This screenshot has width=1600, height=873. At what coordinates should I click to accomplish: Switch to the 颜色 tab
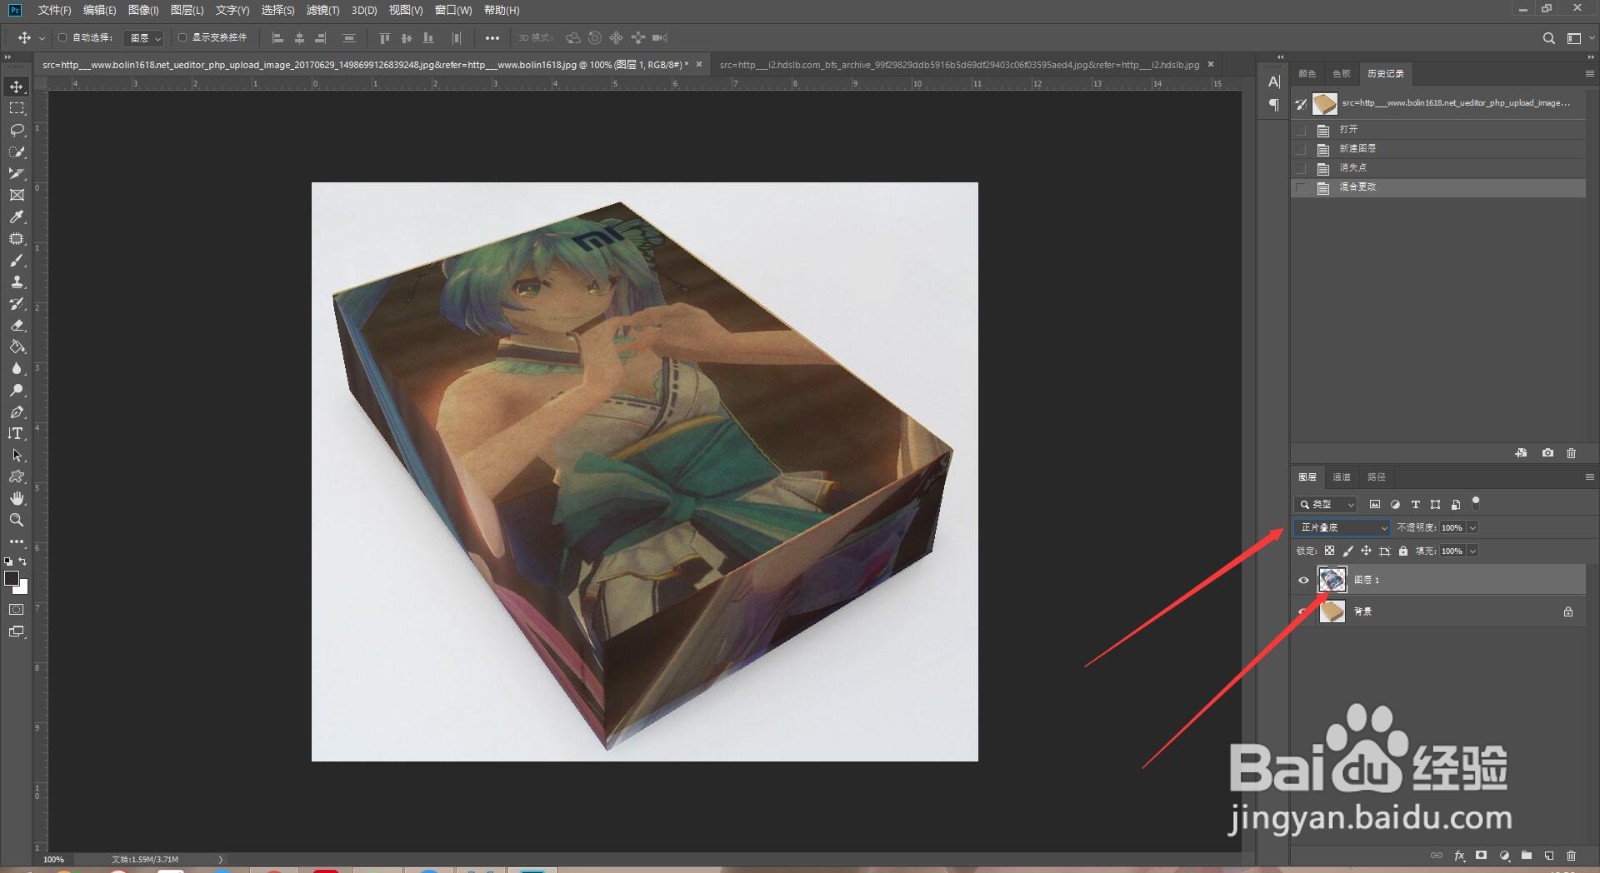[x=1306, y=73]
